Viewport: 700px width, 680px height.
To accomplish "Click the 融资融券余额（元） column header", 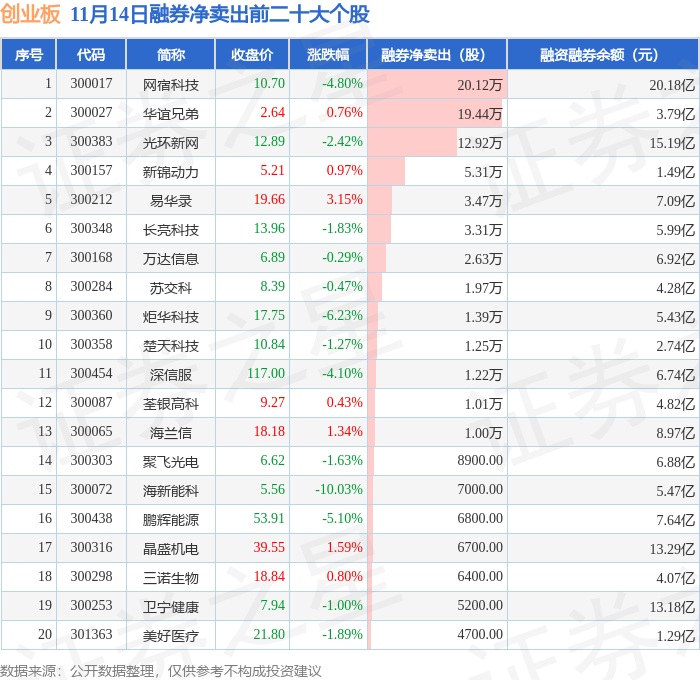I will pyautogui.click(x=603, y=54).
